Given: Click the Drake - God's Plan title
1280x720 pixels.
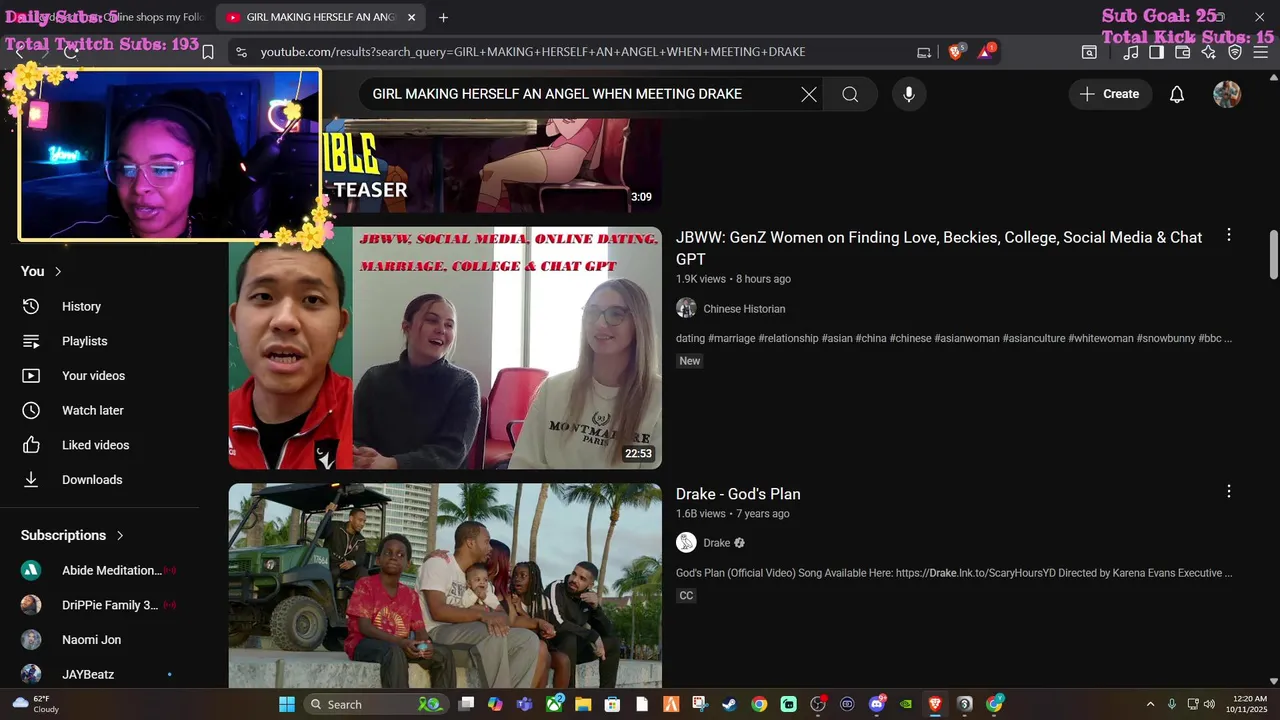Looking at the screenshot, I should coord(738,494).
